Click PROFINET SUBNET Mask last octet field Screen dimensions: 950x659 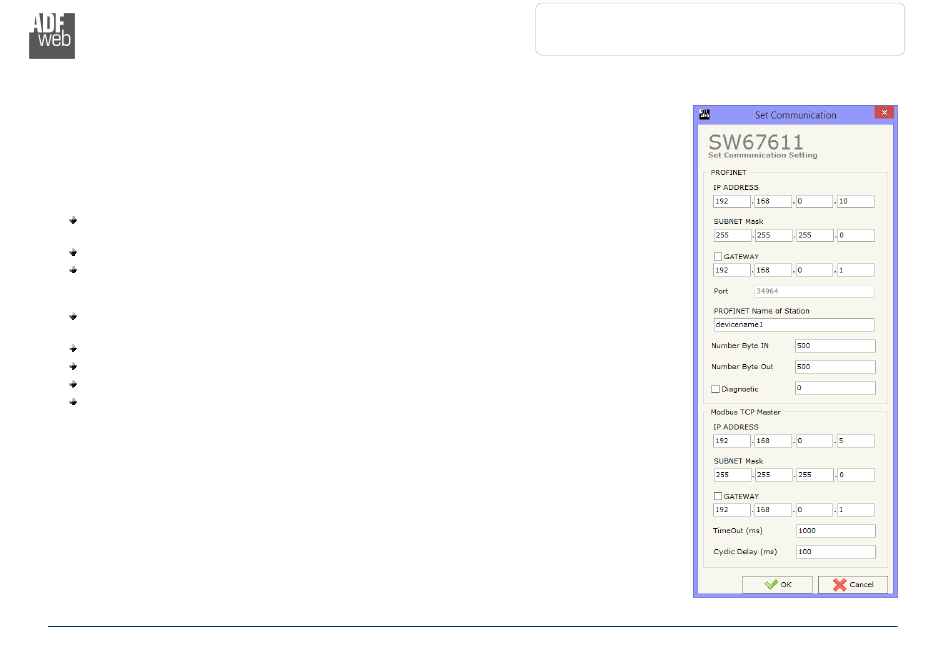point(855,235)
